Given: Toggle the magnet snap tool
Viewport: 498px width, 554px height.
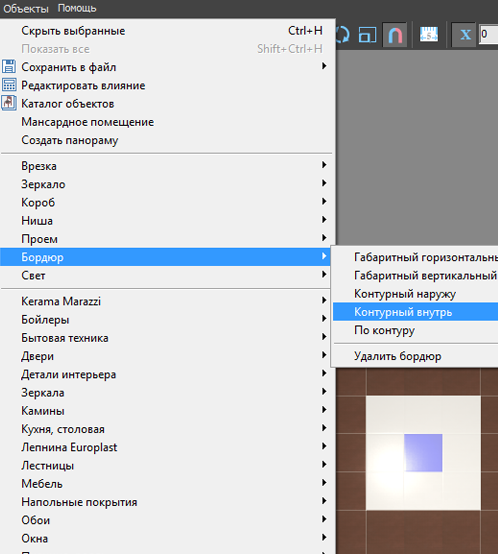Looking at the screenshot, I should point(395,35).
